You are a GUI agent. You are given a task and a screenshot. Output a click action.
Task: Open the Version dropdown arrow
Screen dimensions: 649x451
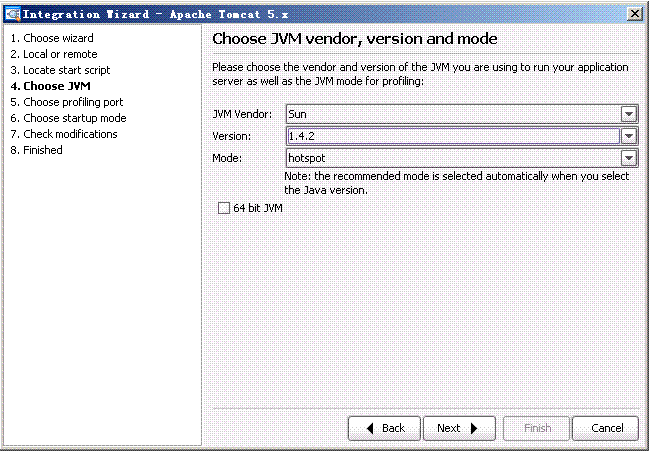pos(628,136)
